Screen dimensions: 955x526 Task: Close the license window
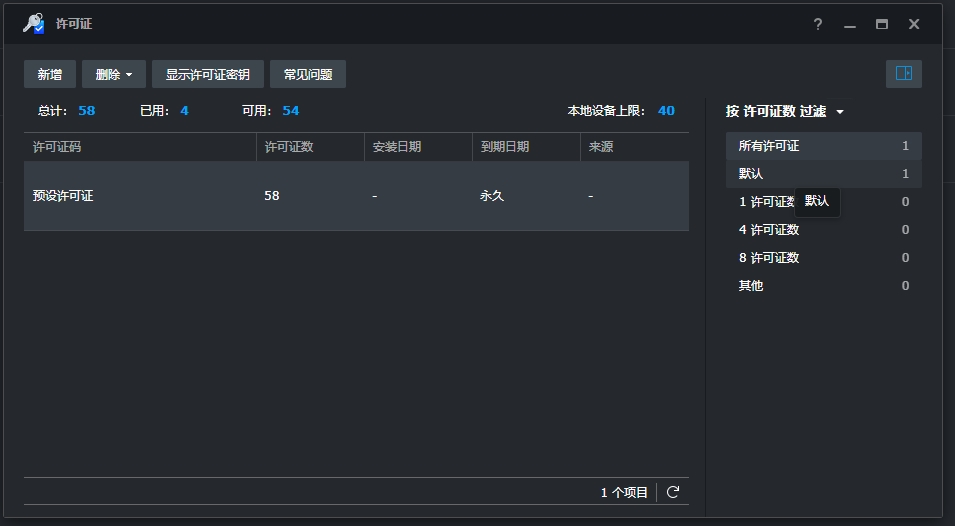coord(913,24)
